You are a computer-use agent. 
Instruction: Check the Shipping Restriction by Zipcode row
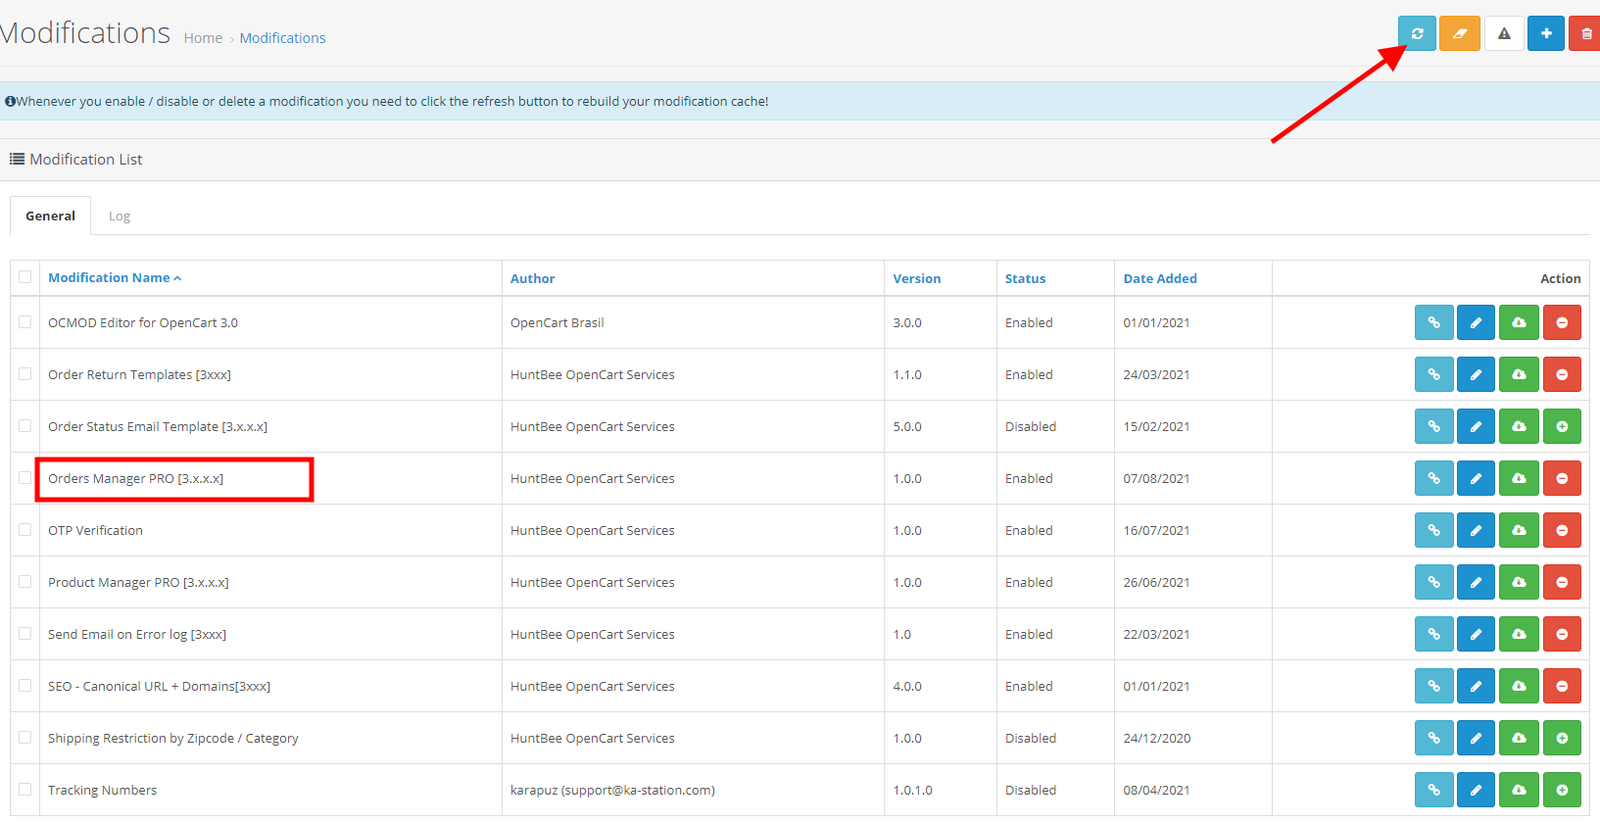pos(25,738)
